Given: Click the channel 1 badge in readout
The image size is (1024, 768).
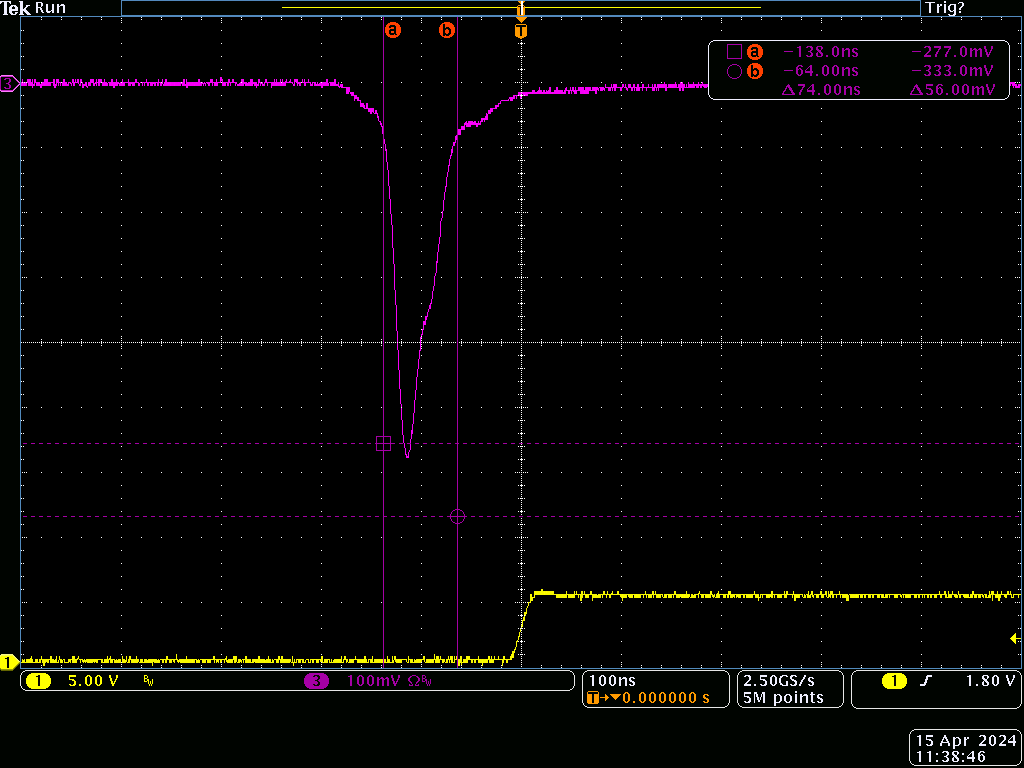Looking at the screenshot, I should [38, 682].
